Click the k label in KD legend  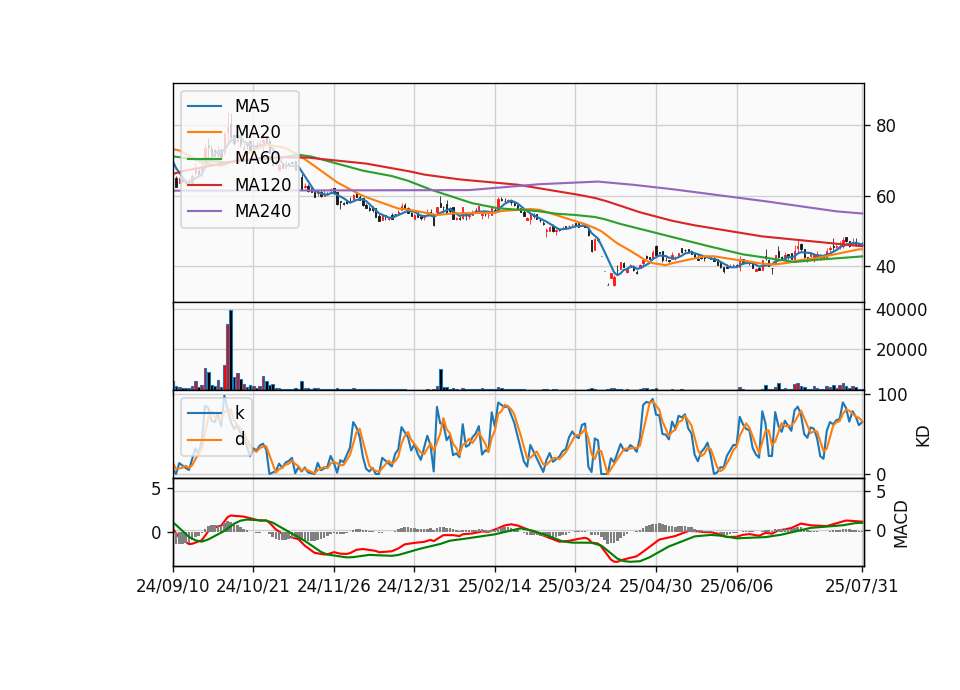240,413
